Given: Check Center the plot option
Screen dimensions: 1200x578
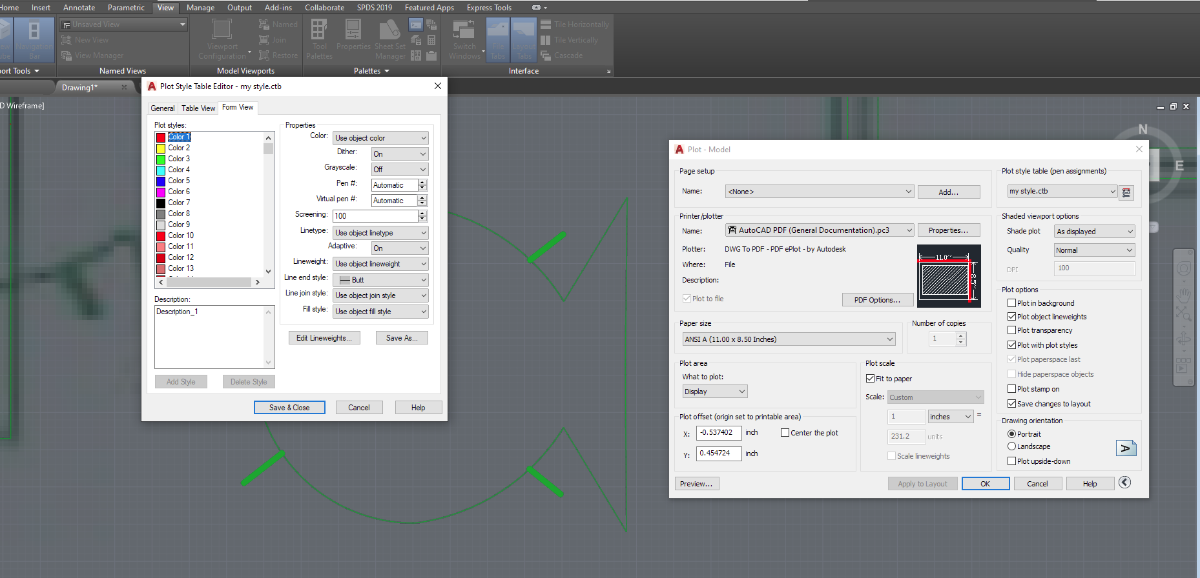Looking at the screenshot, I should (784, 433).
